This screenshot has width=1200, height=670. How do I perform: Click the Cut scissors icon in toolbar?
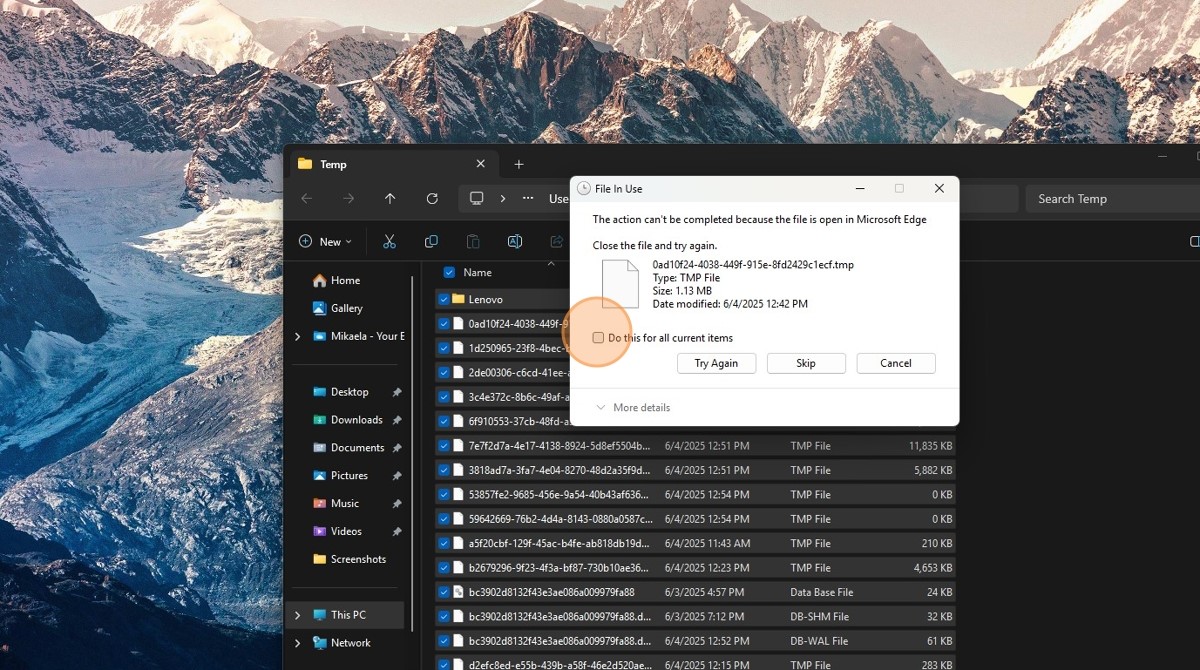click(x=390, y=242)
